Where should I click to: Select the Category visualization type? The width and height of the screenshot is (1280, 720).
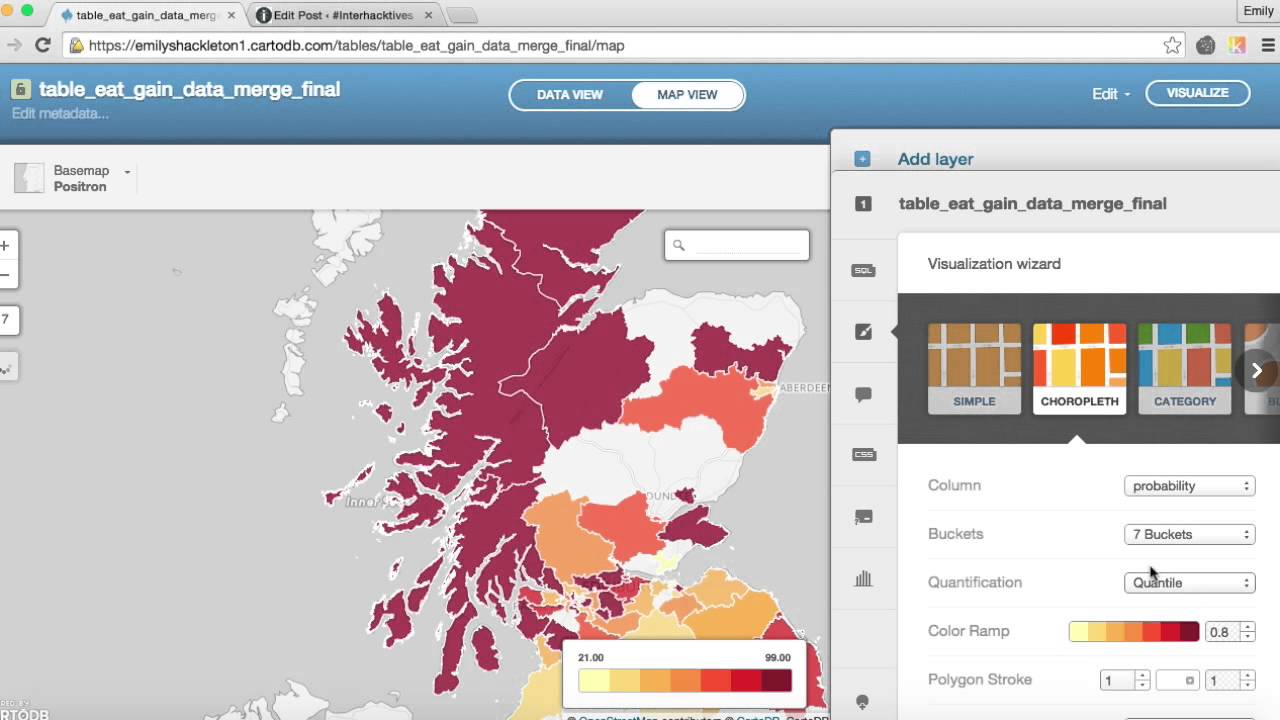1184,368
